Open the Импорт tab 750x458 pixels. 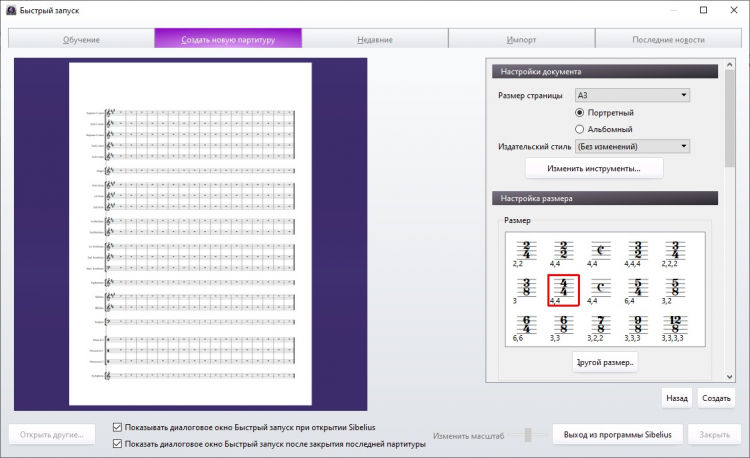(x=521, y=39)
